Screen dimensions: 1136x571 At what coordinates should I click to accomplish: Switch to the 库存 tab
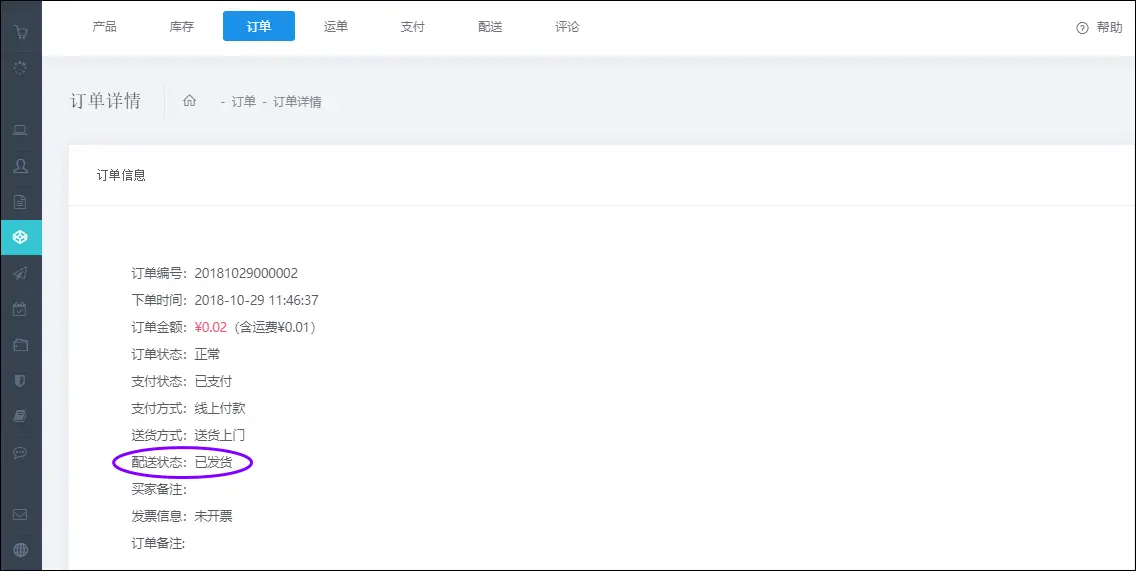coord(182,27)
